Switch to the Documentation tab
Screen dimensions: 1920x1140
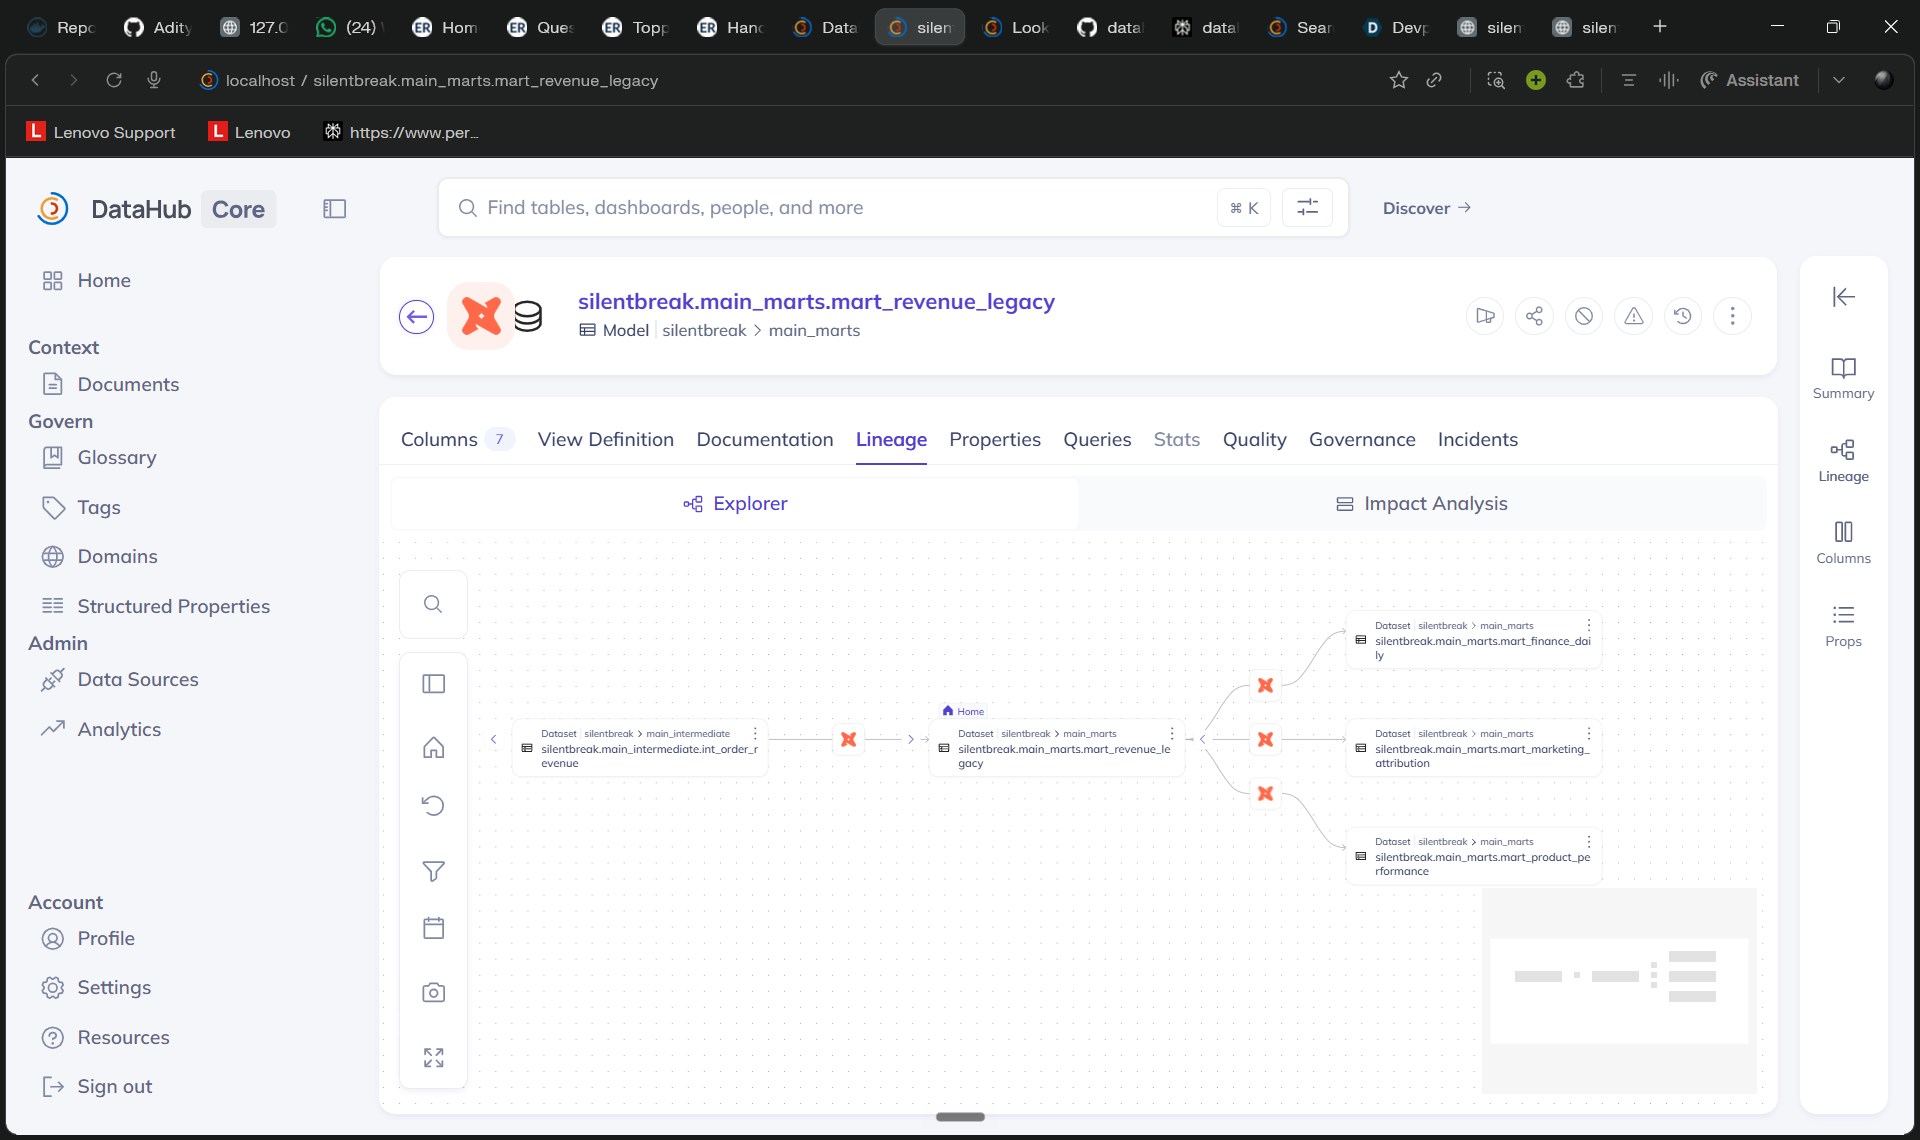click(x=764, y=440)
